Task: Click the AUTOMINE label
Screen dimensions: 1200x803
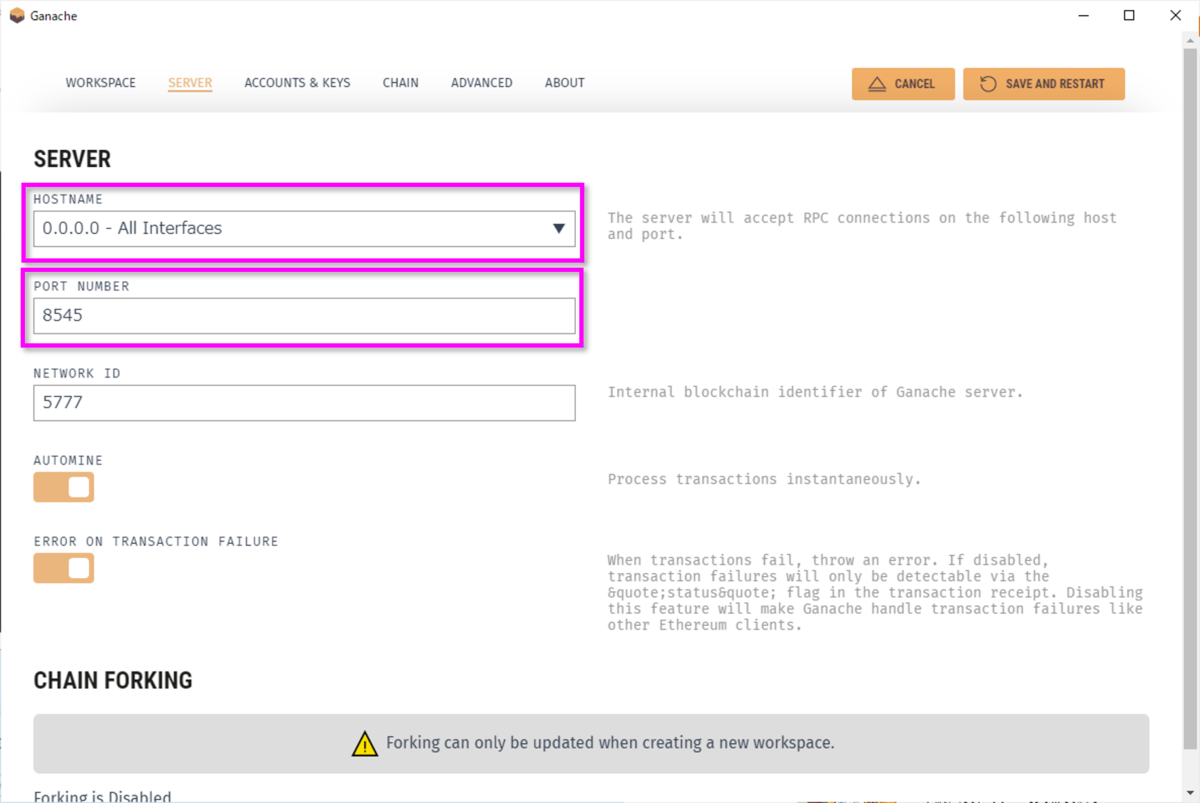Action: 68,460
